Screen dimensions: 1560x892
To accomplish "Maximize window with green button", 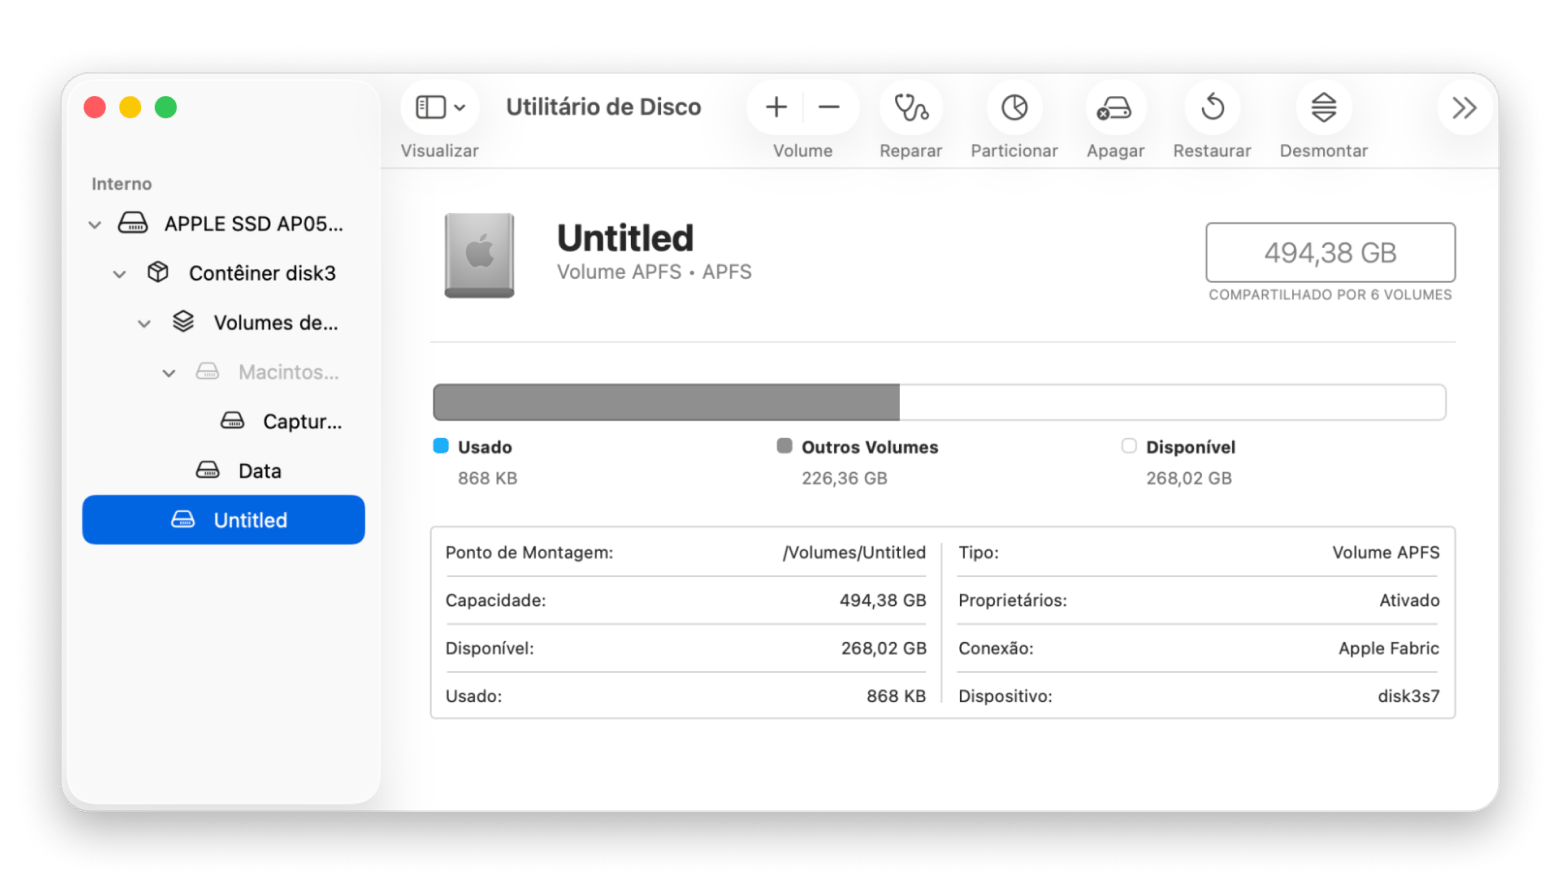I will (x=166, y=107).
